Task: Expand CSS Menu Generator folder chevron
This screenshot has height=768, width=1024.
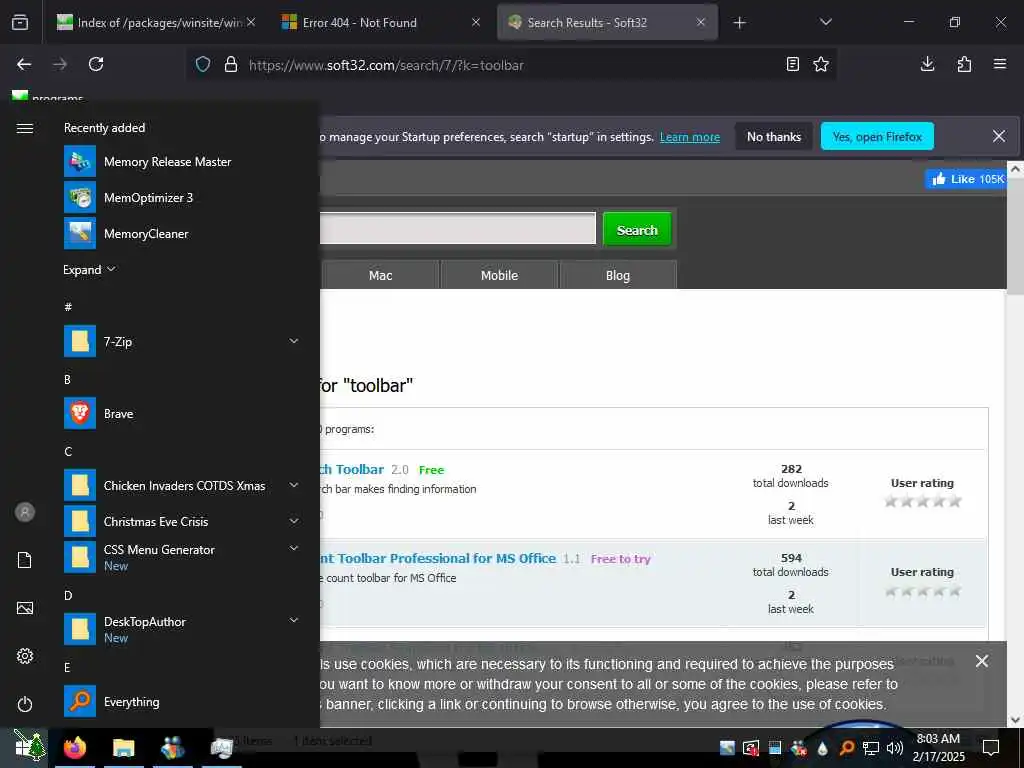Action: [x=294, y=549]
